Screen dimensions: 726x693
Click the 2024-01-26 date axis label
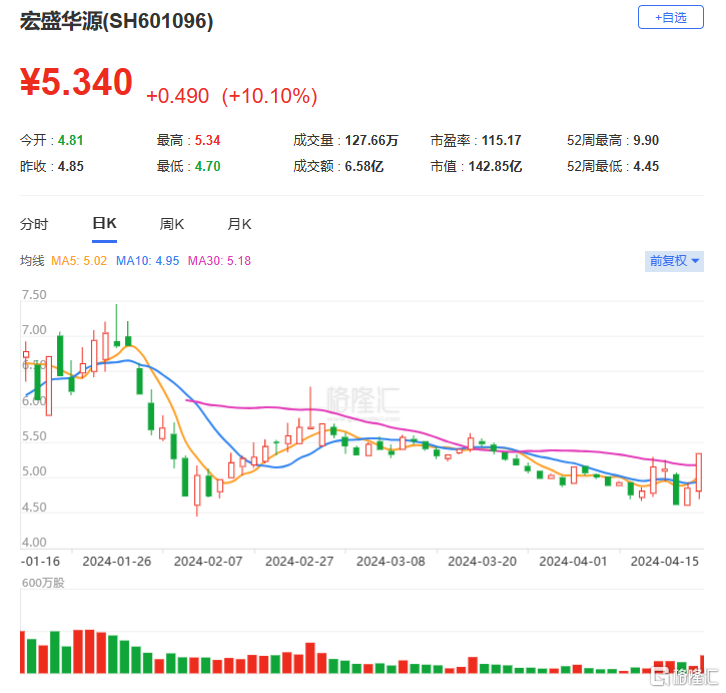pos(117,562)
